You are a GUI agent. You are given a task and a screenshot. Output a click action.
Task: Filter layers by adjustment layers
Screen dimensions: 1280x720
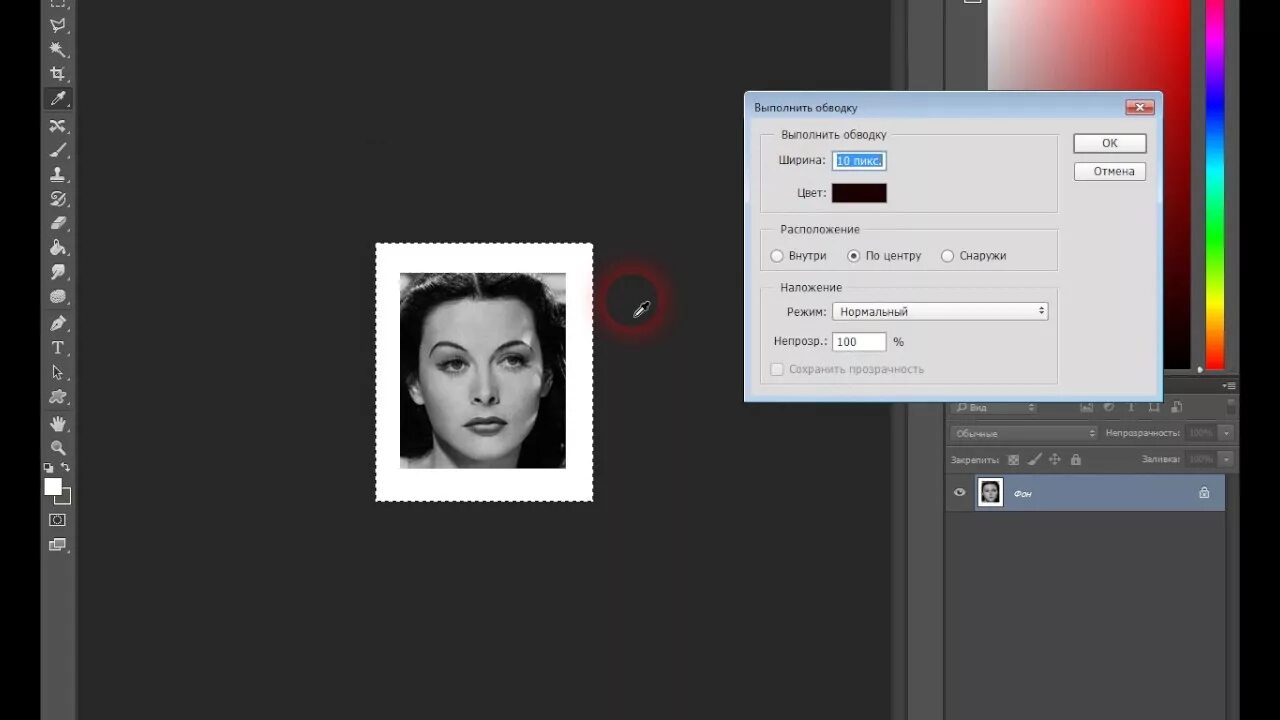(1109, 407)
